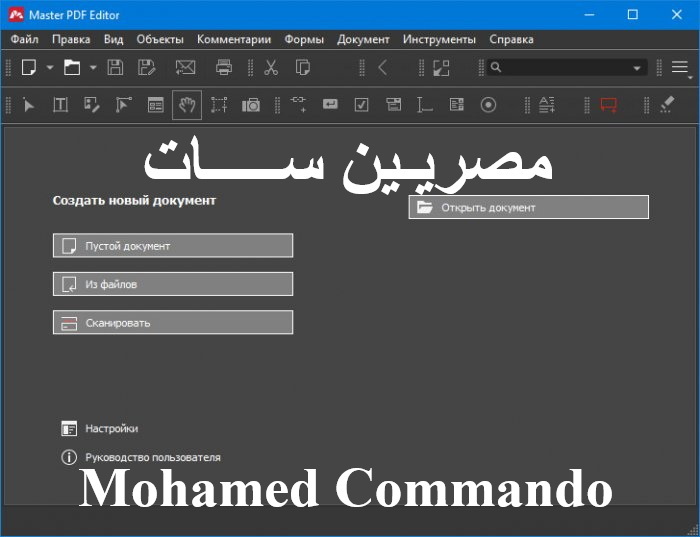
Task: Select the red sticky note comment tool
Action: [608, 105]
